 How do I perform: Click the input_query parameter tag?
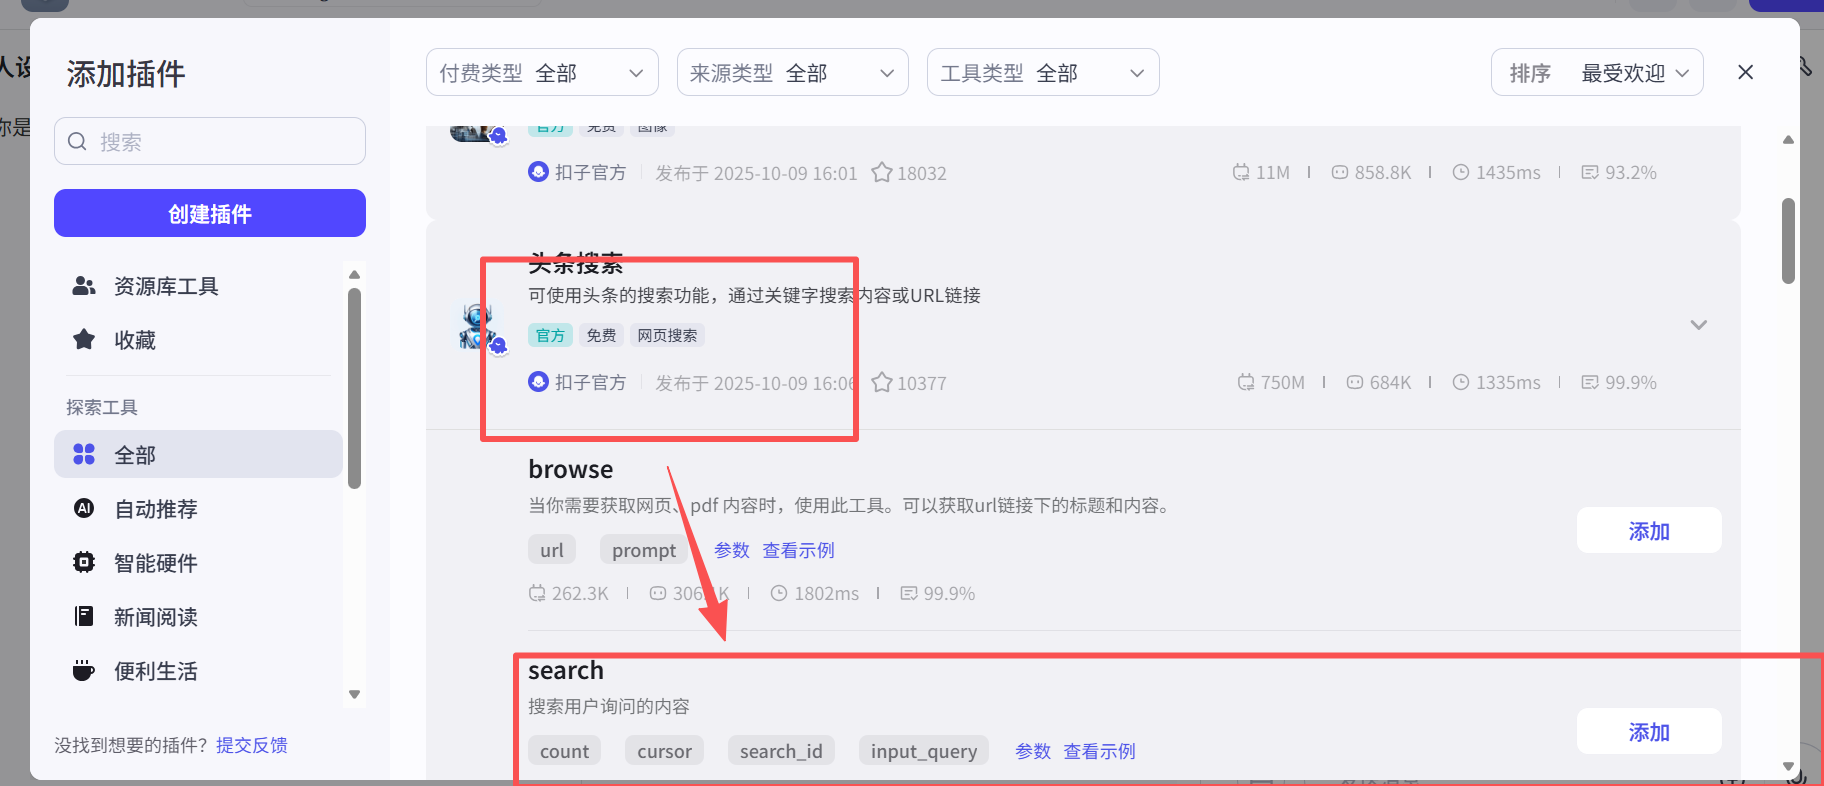(924, 751)
